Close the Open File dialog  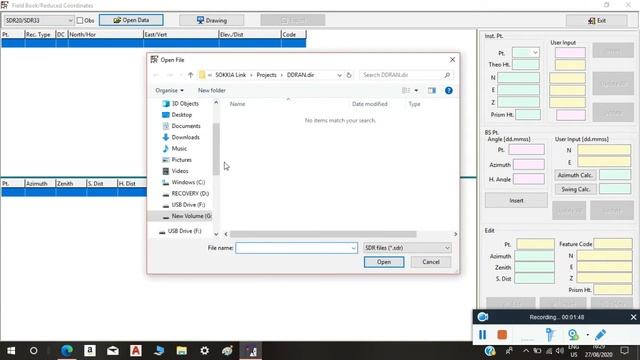[x=452, y=60]
